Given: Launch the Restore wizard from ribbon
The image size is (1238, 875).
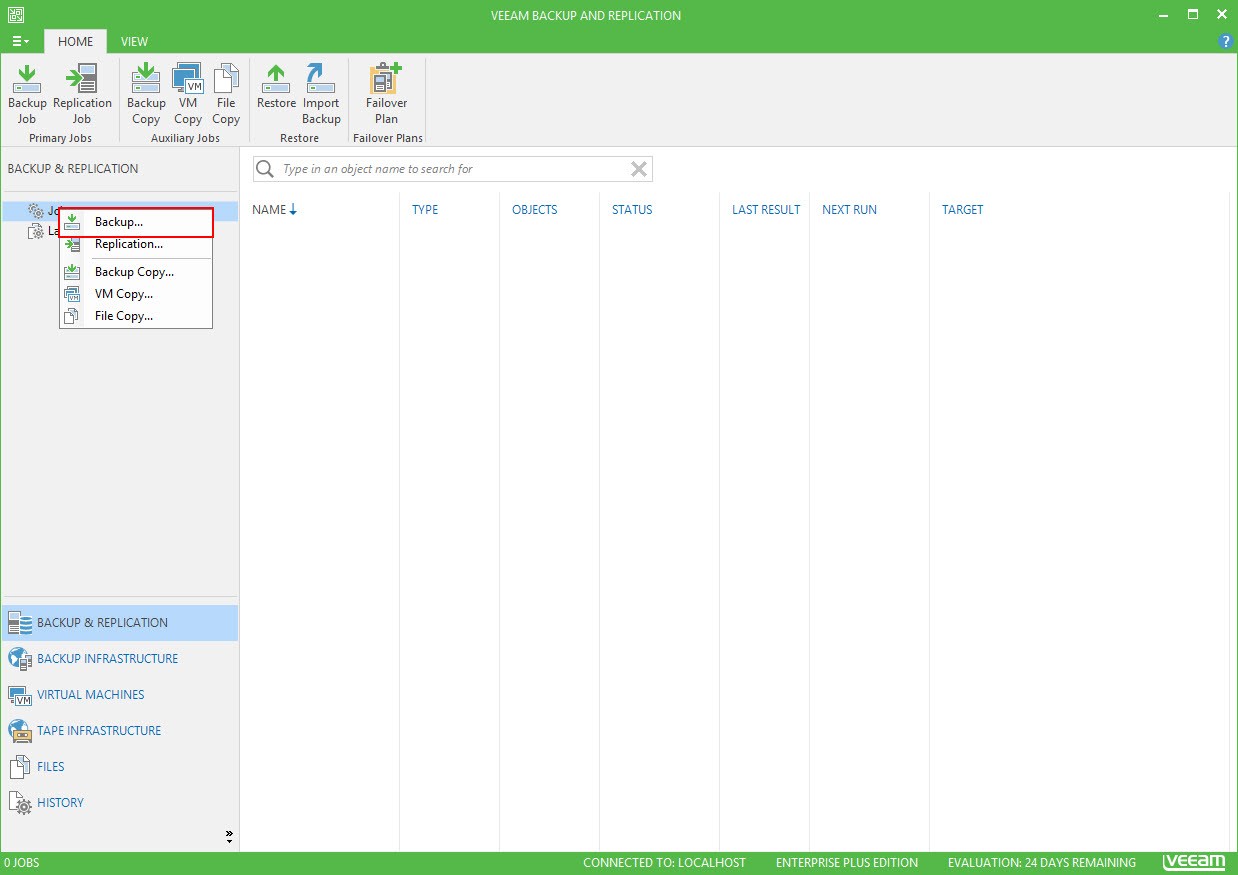Looking at the screenshot, I should coord(276,87).
